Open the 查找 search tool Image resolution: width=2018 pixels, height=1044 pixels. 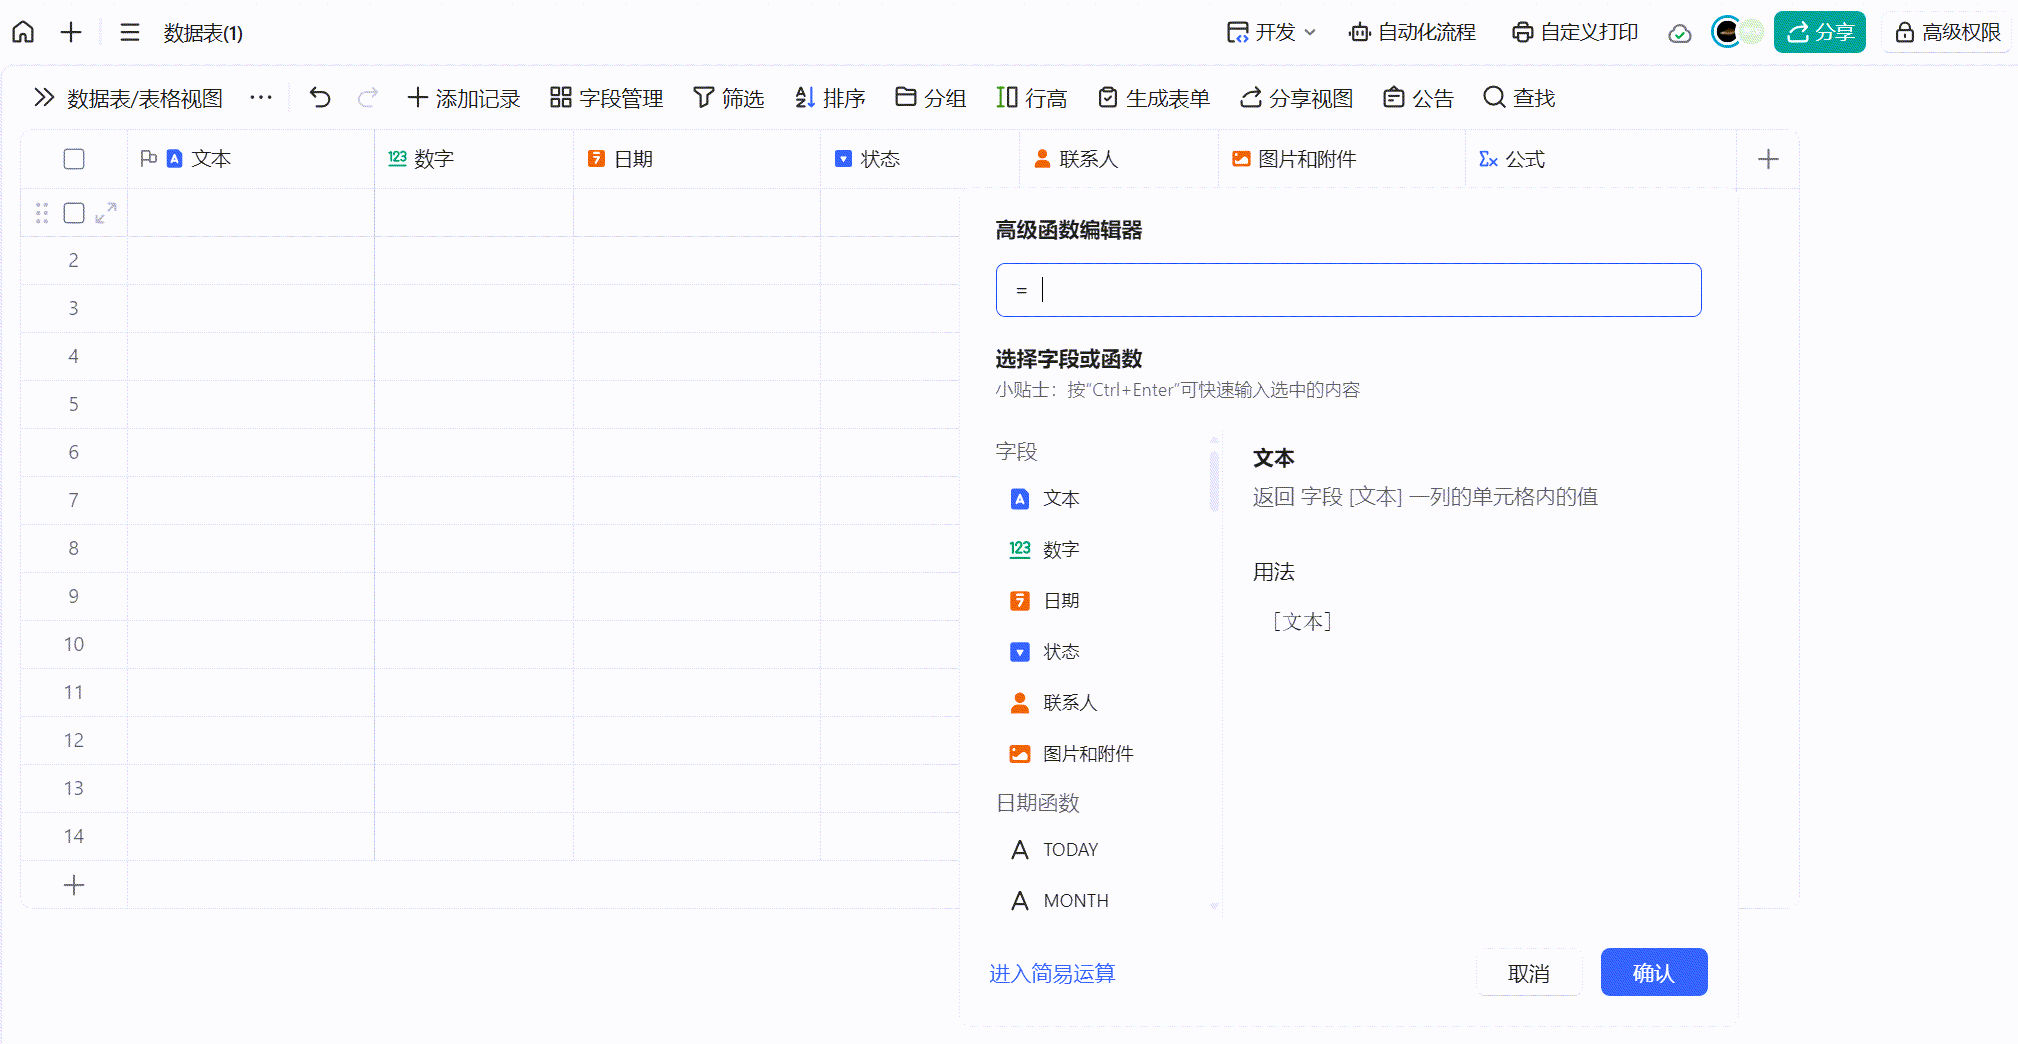pyautogui.click(x=1520, y=97)
